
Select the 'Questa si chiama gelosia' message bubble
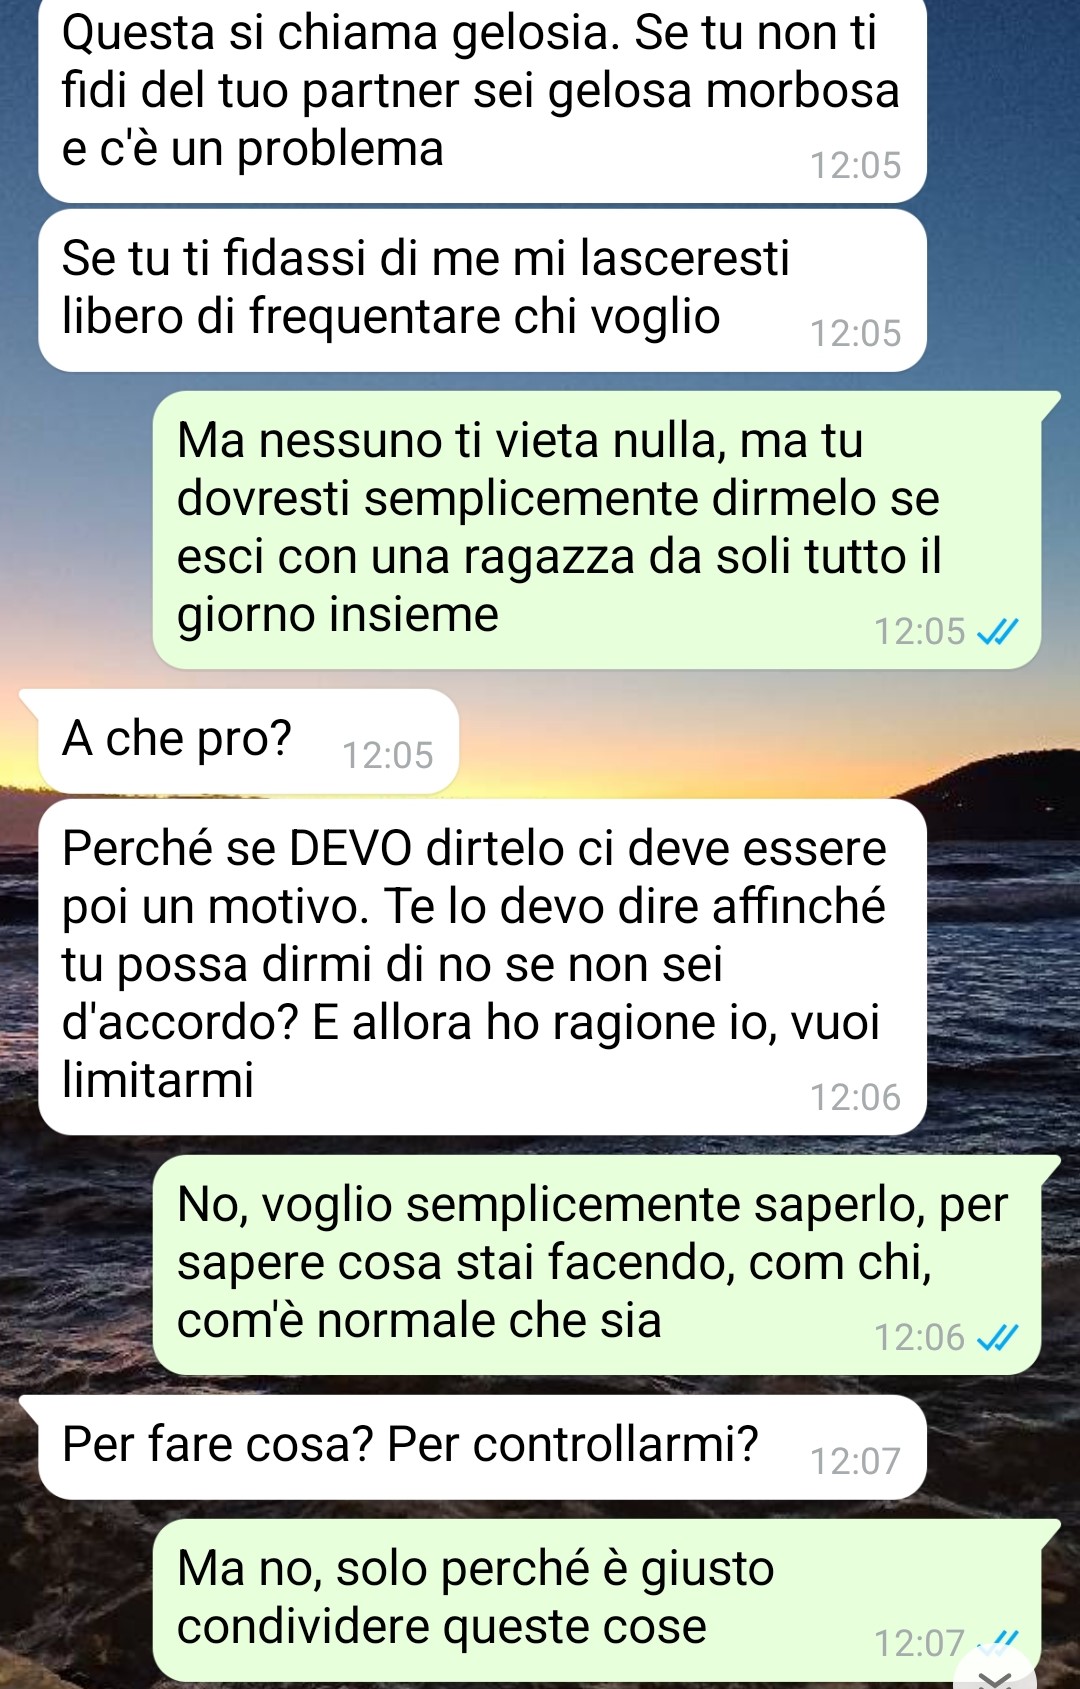482,100
